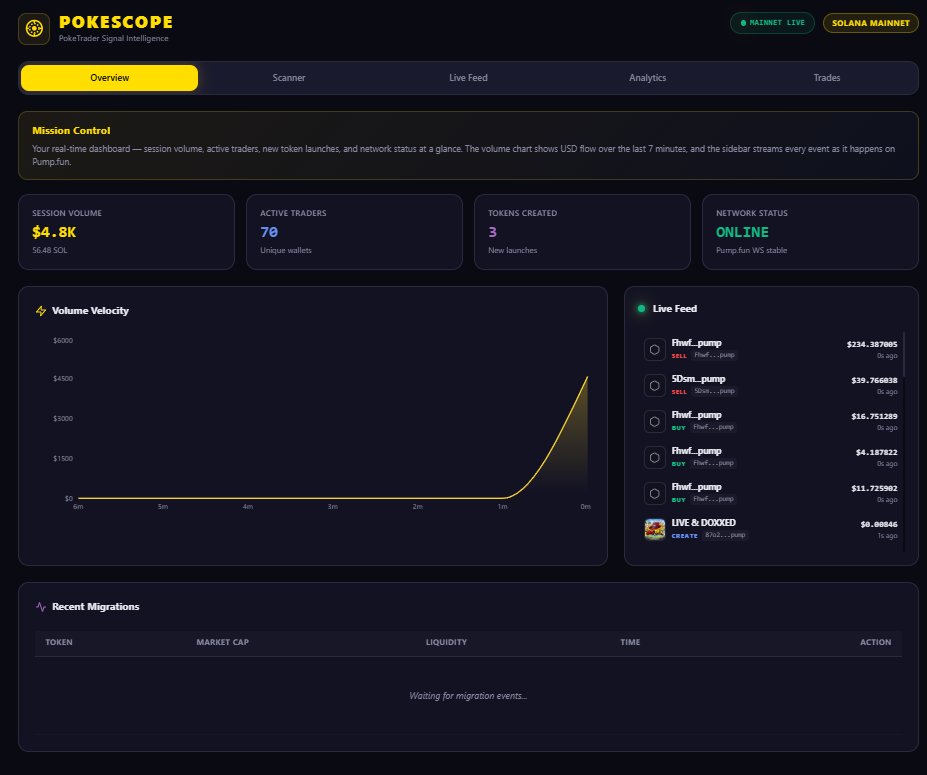The width and height of the screenshot is (927, 775).
Task: Open the Trades tab
Action: coord(826,77)
